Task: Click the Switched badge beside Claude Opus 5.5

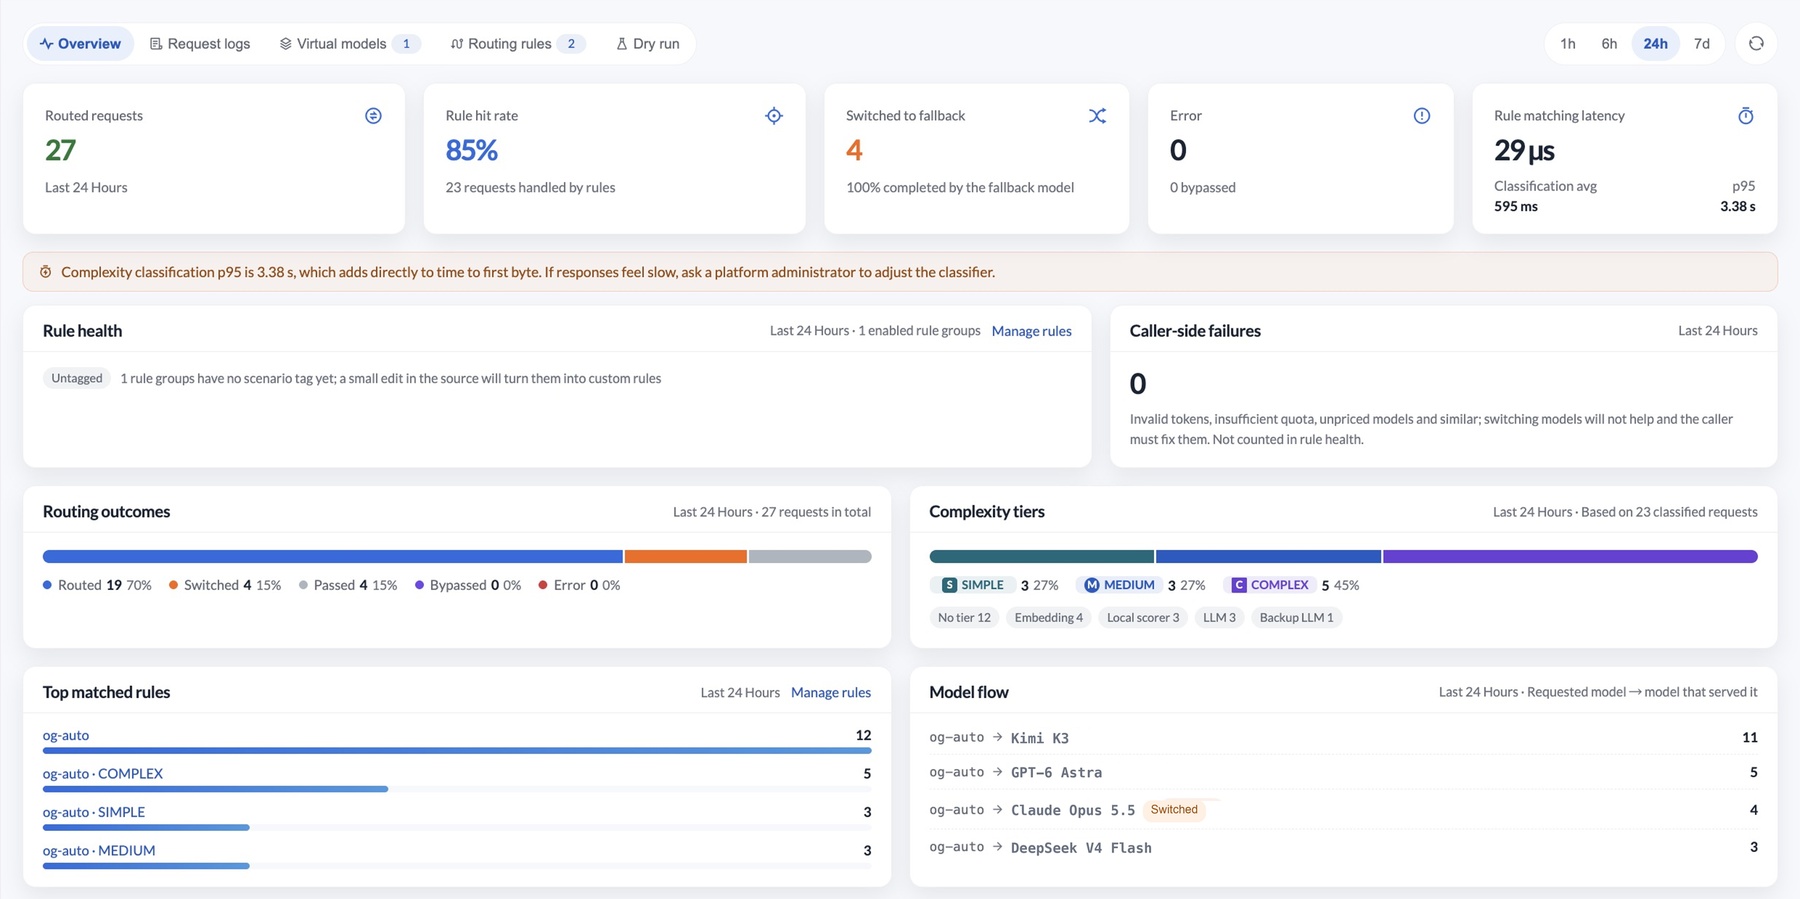Action: pyautogui.click(x=1174, y=810)
